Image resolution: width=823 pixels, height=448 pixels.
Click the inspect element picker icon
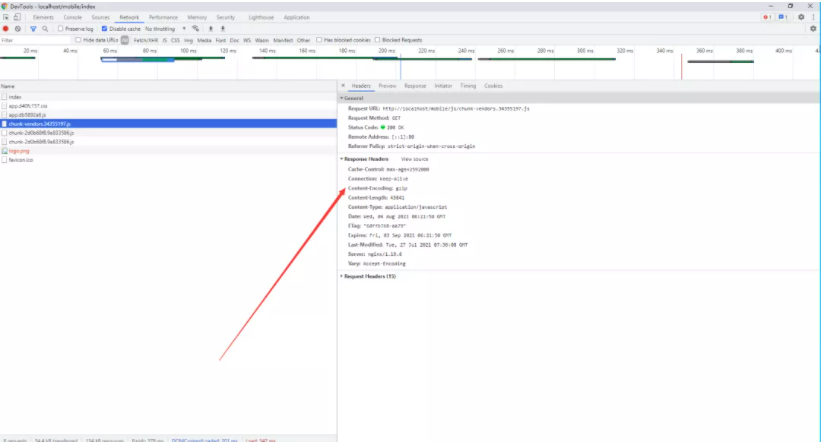coord(6,17)
